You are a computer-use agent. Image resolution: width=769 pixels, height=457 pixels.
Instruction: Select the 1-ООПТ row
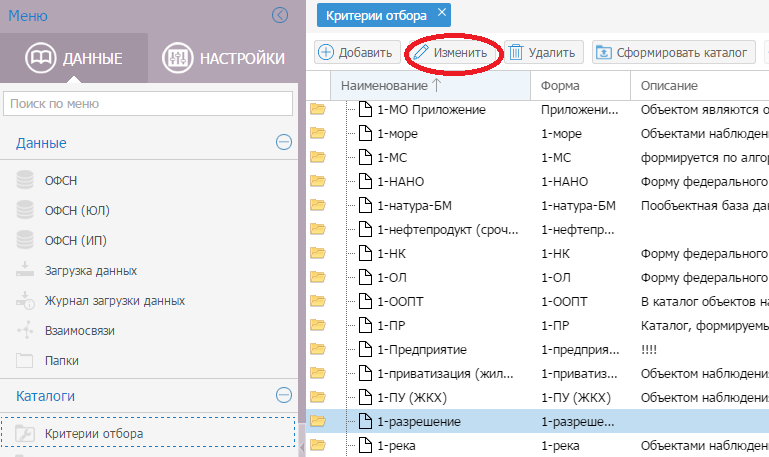538,302
